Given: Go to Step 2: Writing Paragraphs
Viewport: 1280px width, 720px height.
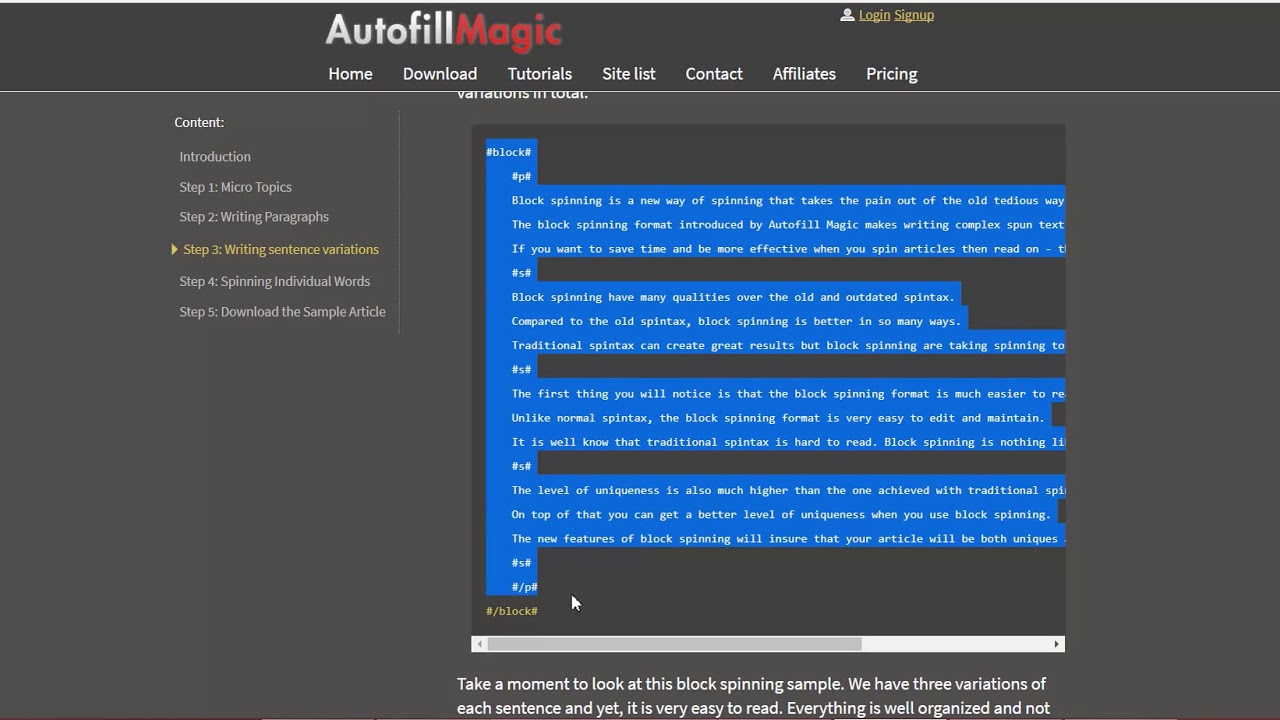Looking at the screenshot, I should (x=254, y=217).
